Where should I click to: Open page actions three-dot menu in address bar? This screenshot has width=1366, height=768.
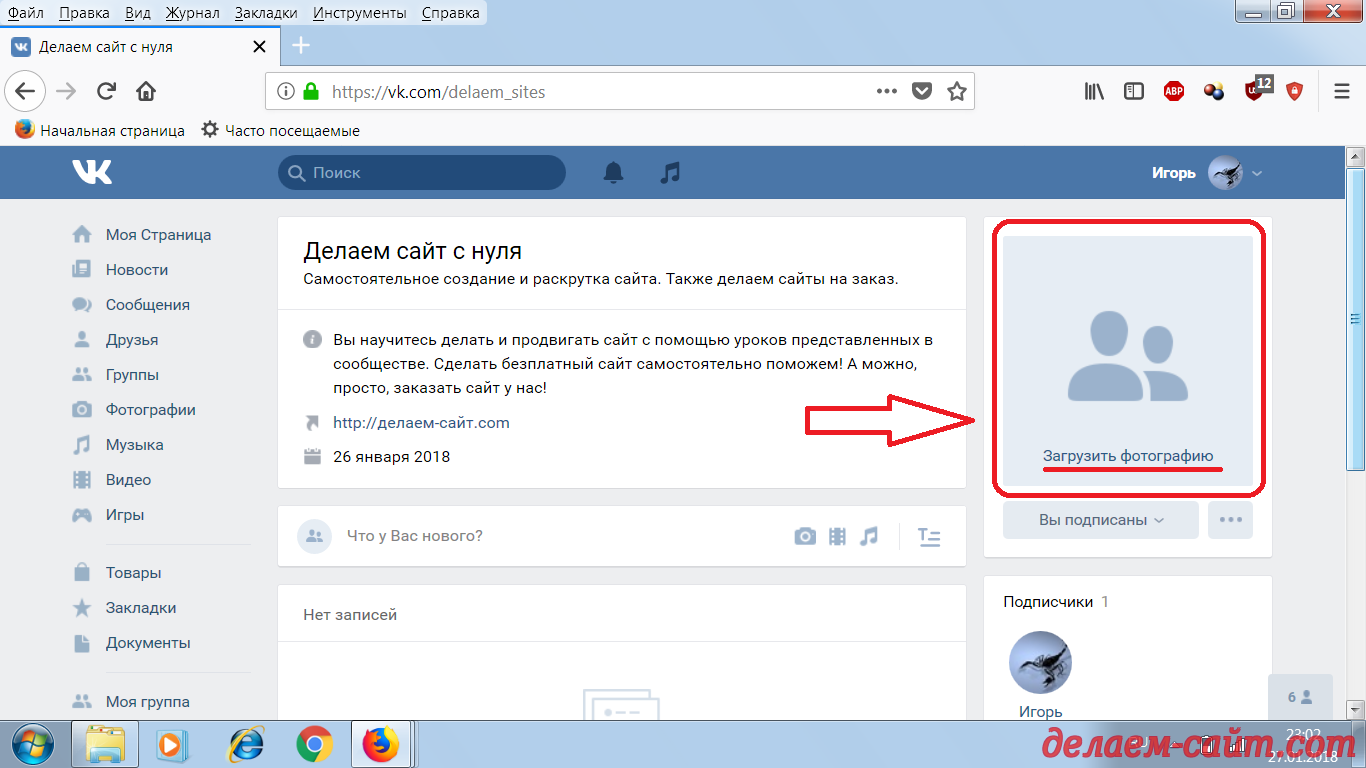click(x=887, y=92)
